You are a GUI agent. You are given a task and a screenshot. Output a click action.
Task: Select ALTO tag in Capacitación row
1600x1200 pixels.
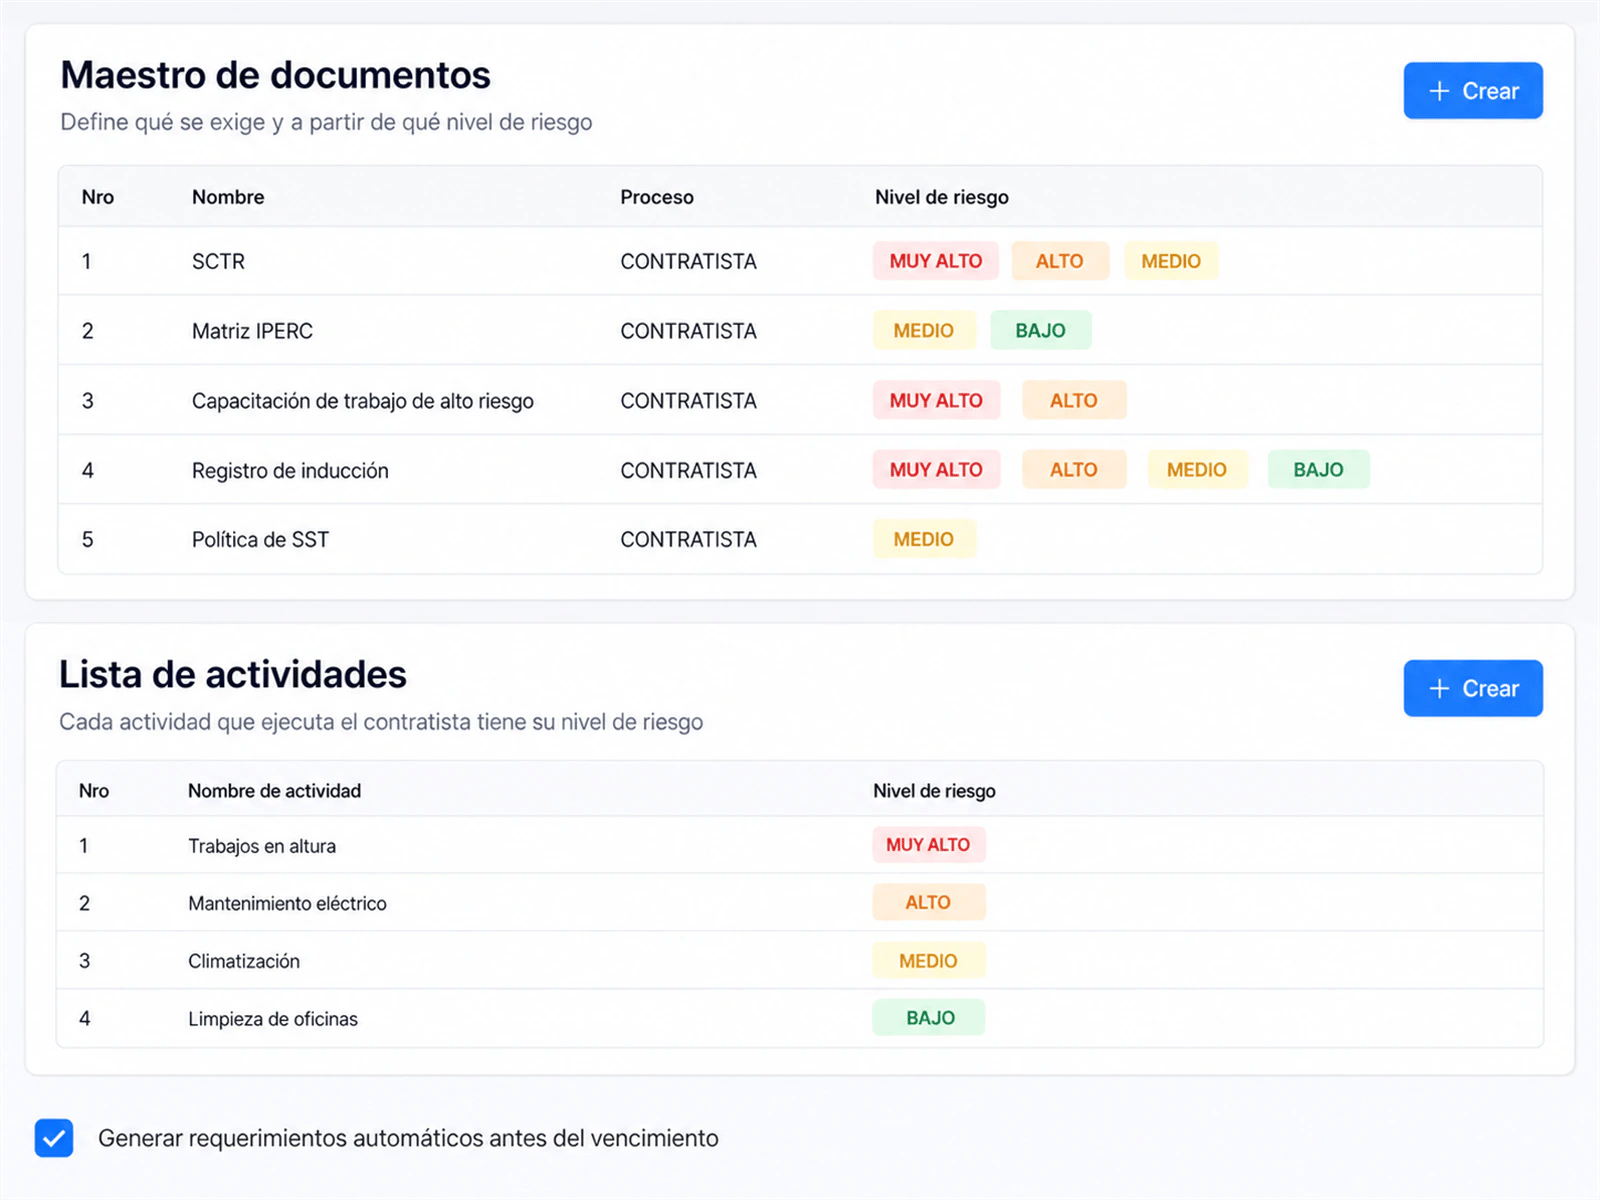tap(1073, 400)
